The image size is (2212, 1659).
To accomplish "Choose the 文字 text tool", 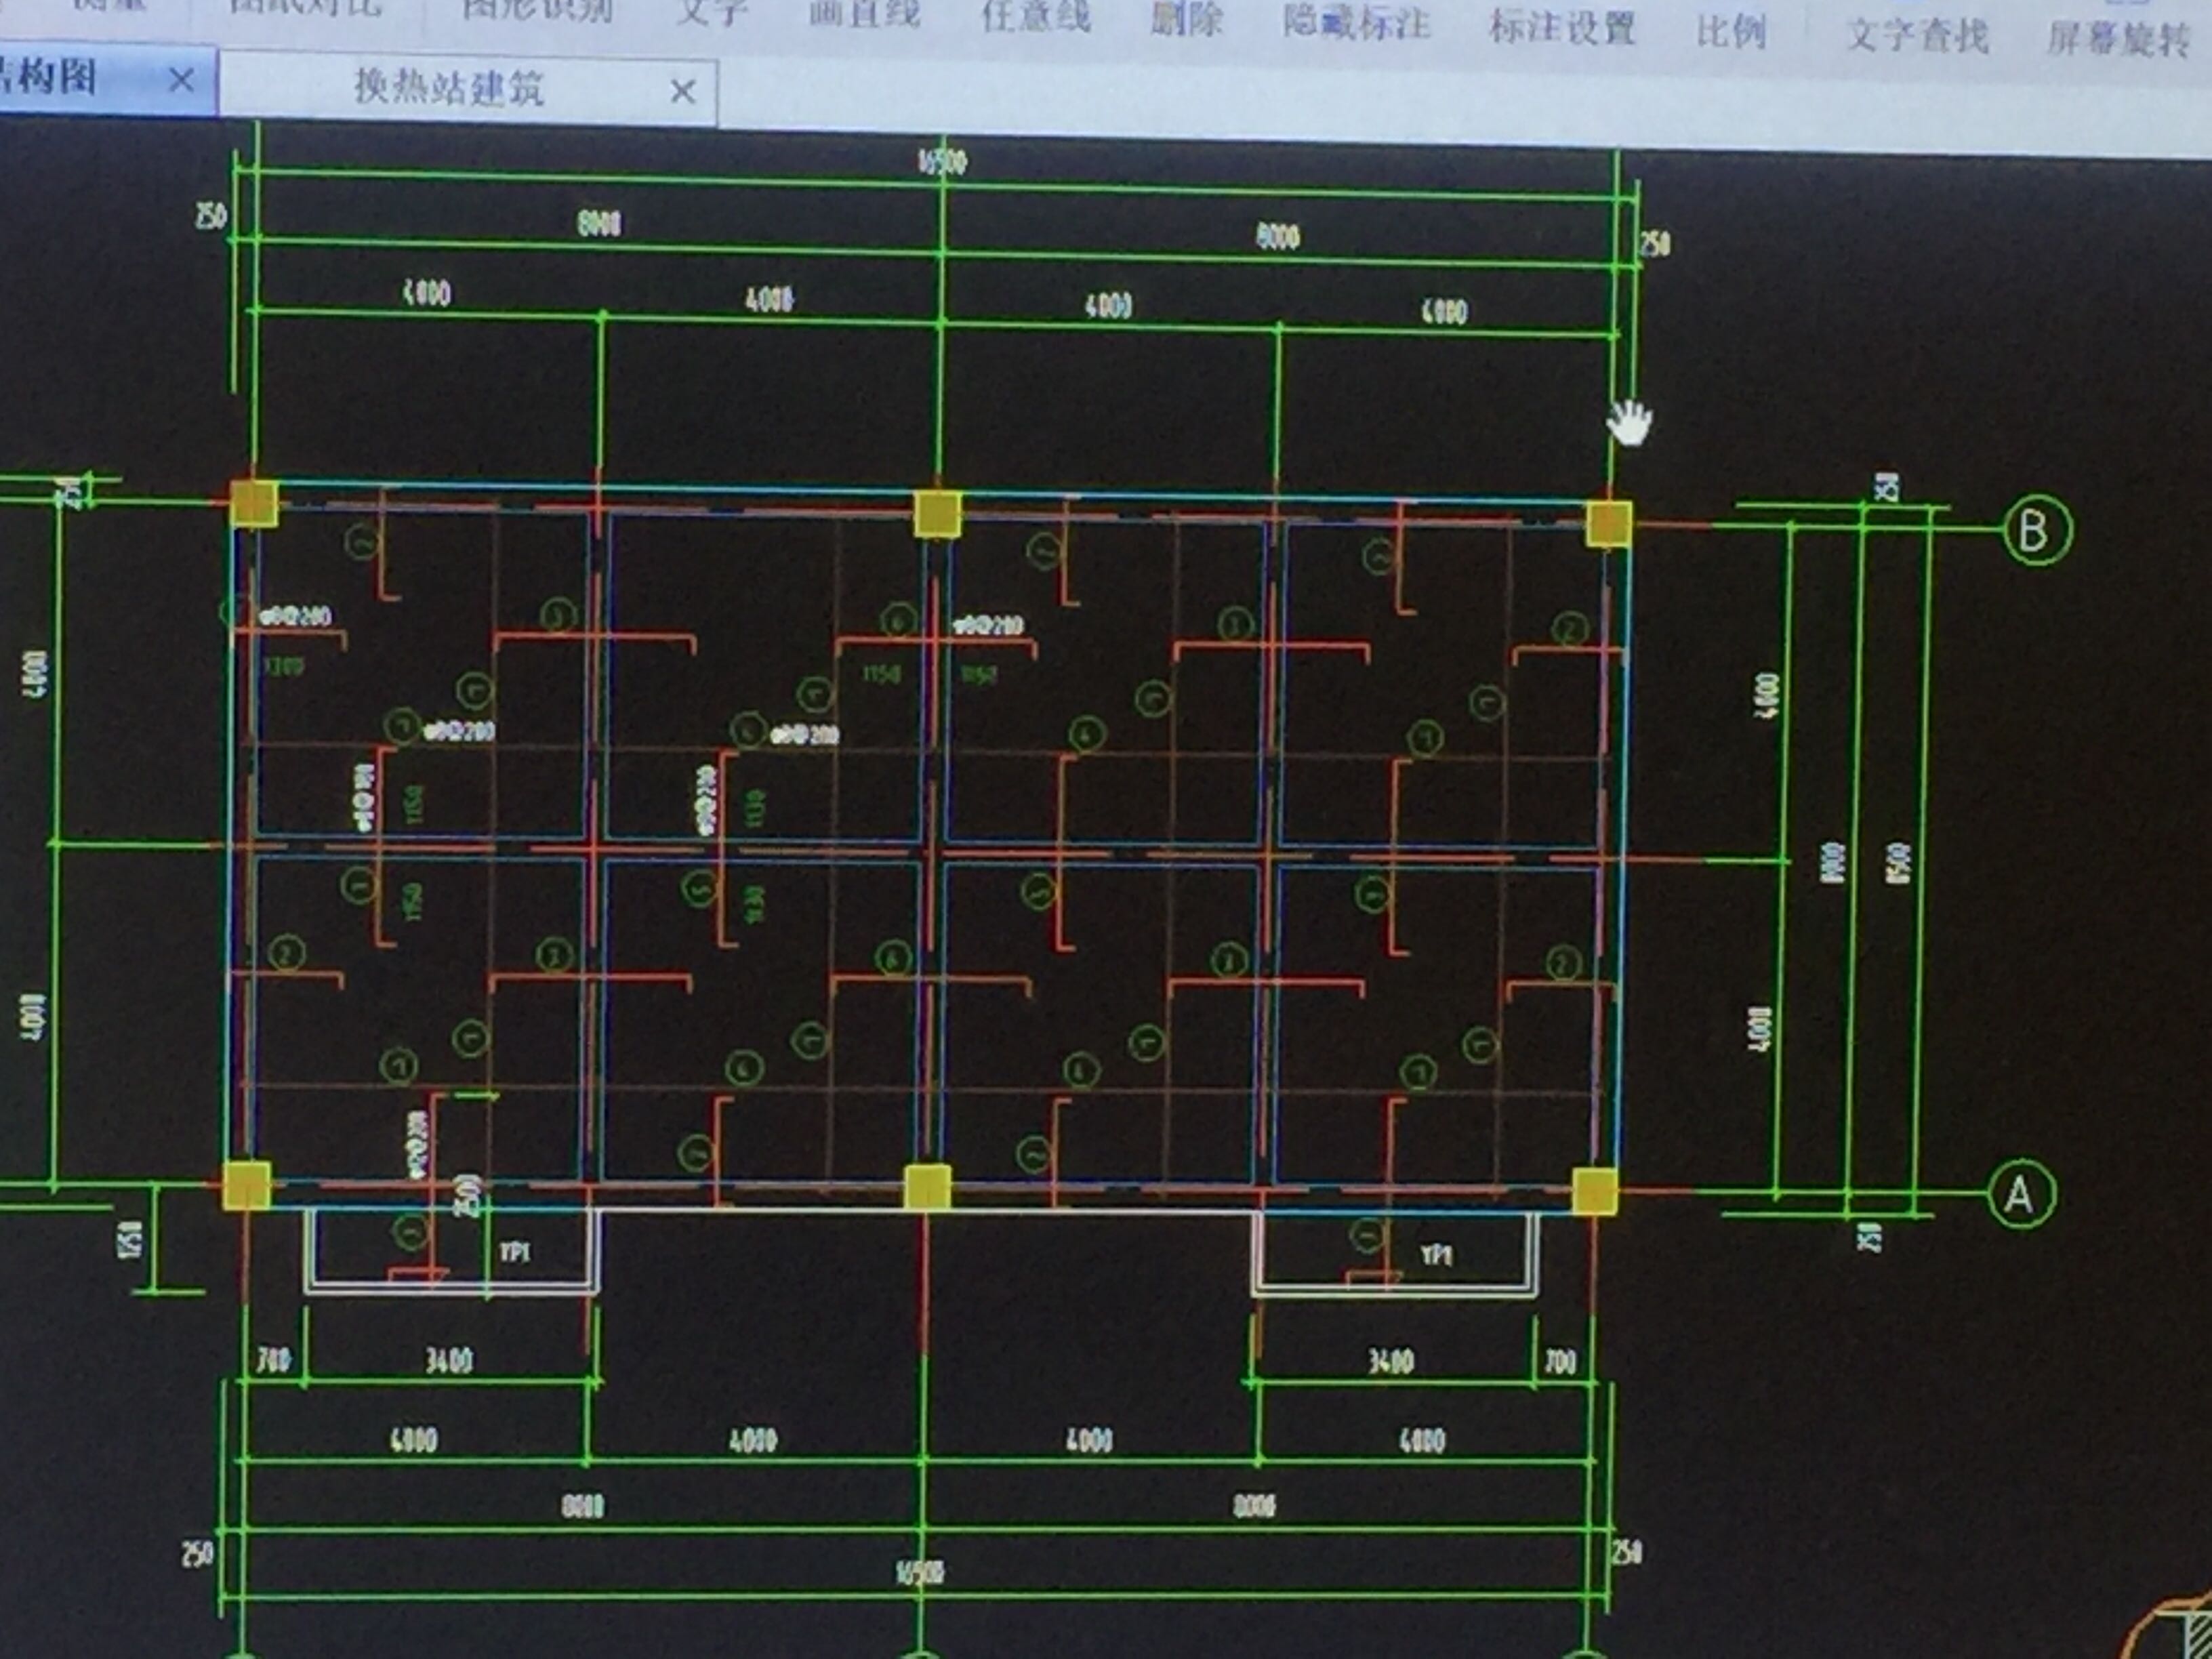I will pos(711,13).
